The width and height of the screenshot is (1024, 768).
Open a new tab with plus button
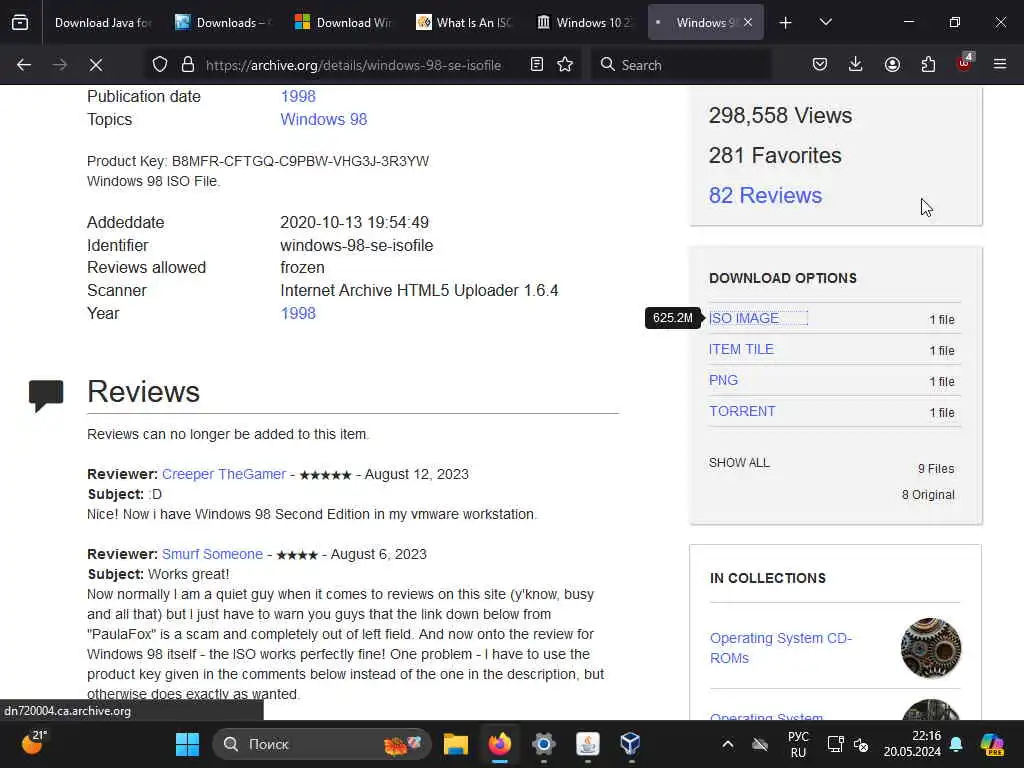(x=786, y=23)
